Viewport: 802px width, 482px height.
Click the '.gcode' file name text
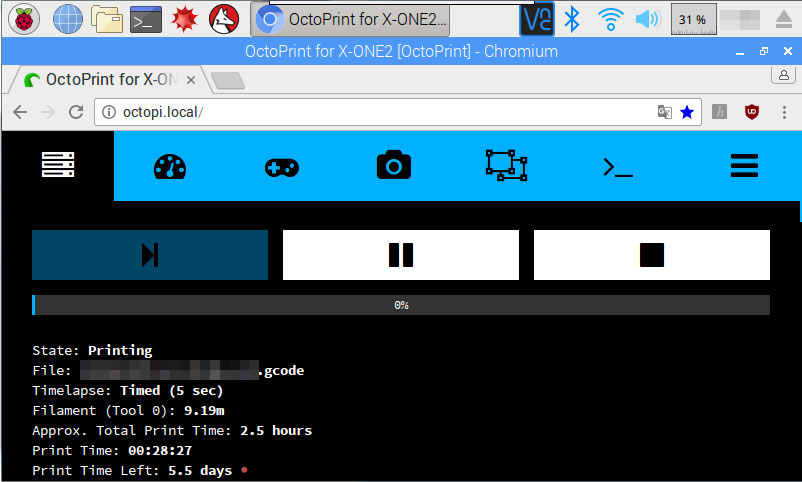tap(282, 370)
